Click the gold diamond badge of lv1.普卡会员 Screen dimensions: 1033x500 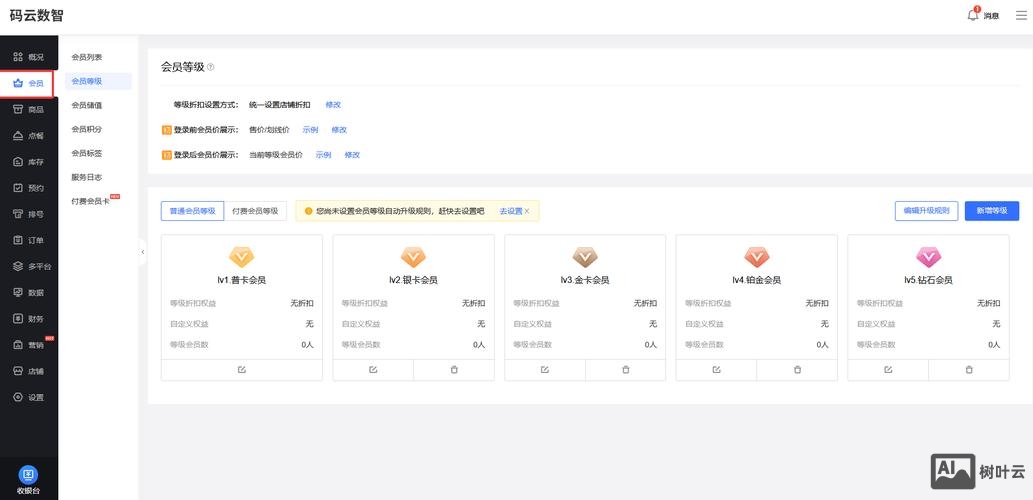coord(242,257)
